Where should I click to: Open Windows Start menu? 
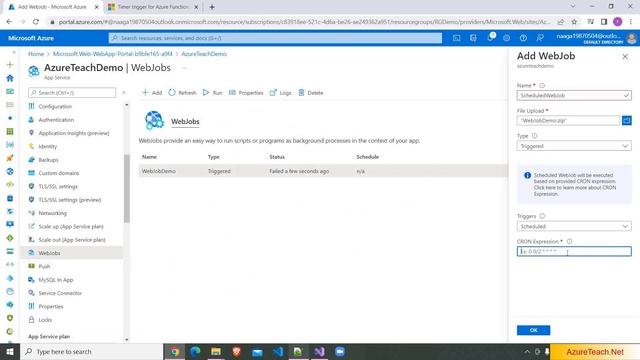pos(10,351)
